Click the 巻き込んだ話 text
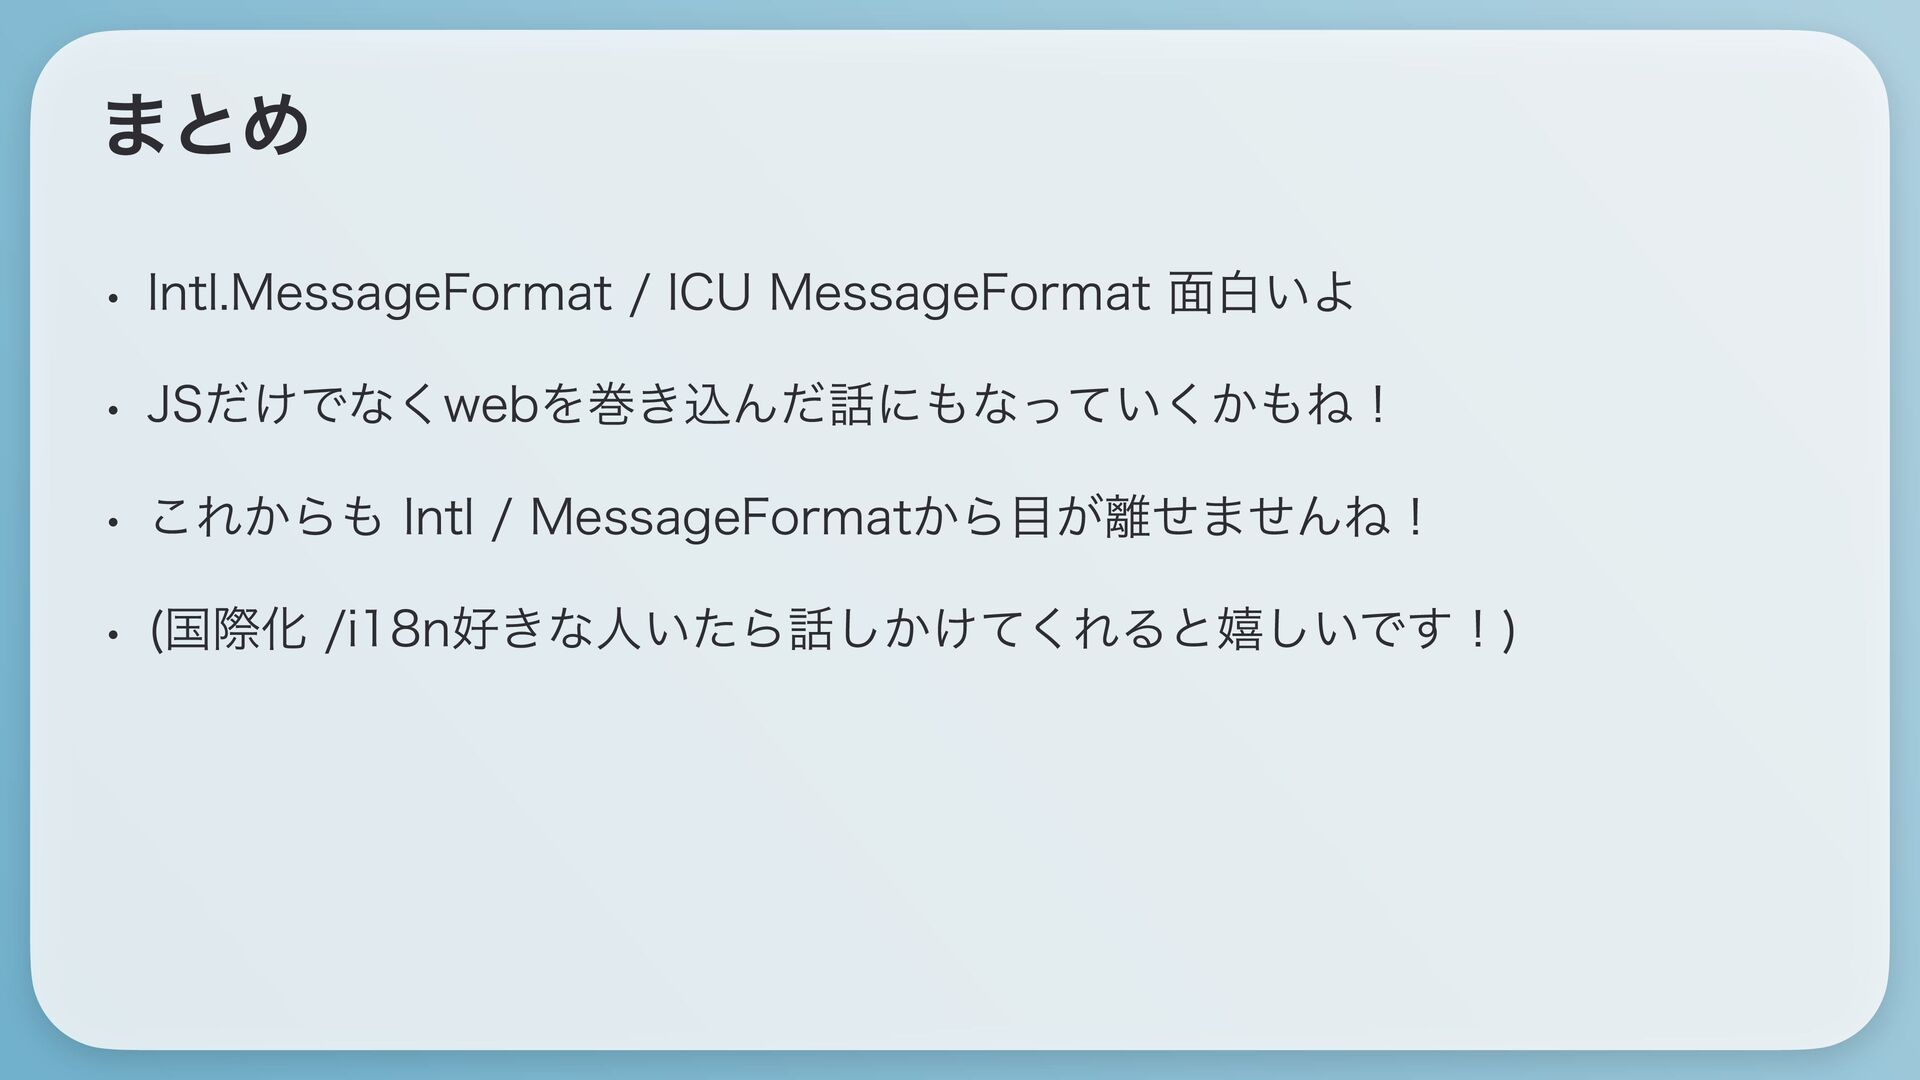Viewport: 1920px width, 1080px height. pyautogui.click(x=732, y=406)
